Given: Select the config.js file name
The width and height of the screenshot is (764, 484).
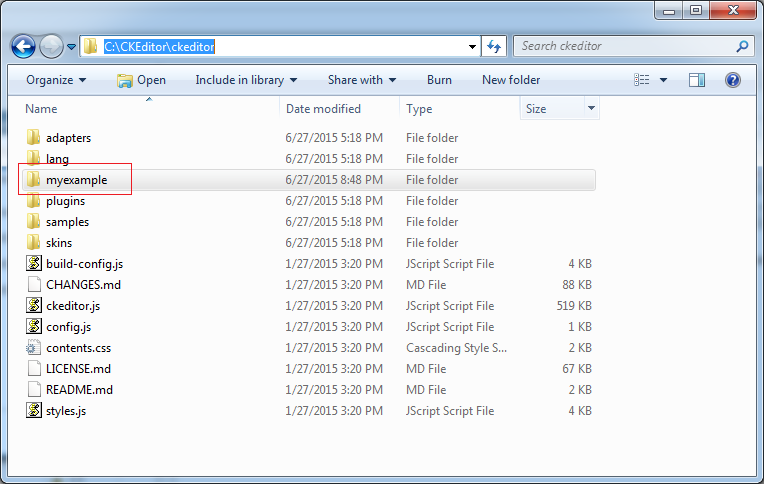Looking at the screenshot, I should (x=68, y=327).
